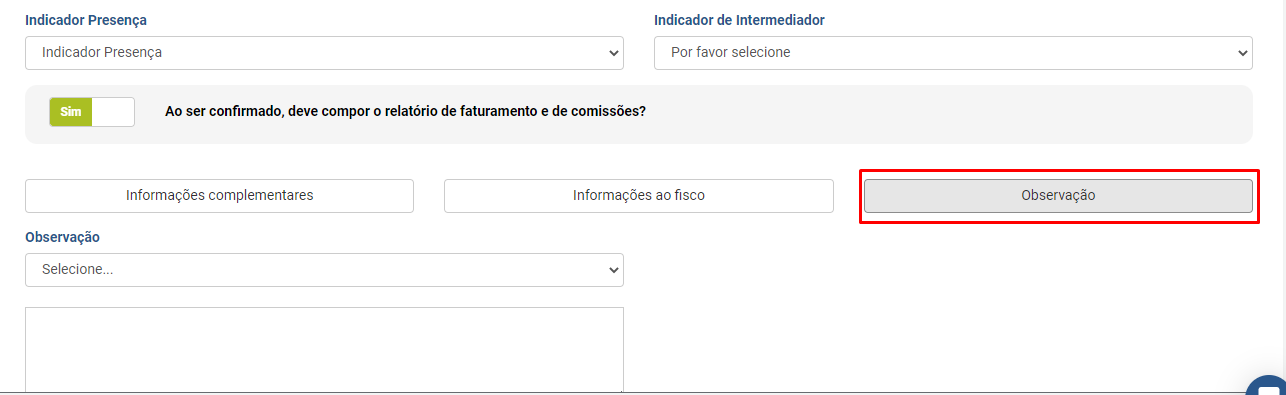The height and width of the screenshot is (395, 1286).
Task: Click the white half of the Sim switch
Action: pos(113,112)
